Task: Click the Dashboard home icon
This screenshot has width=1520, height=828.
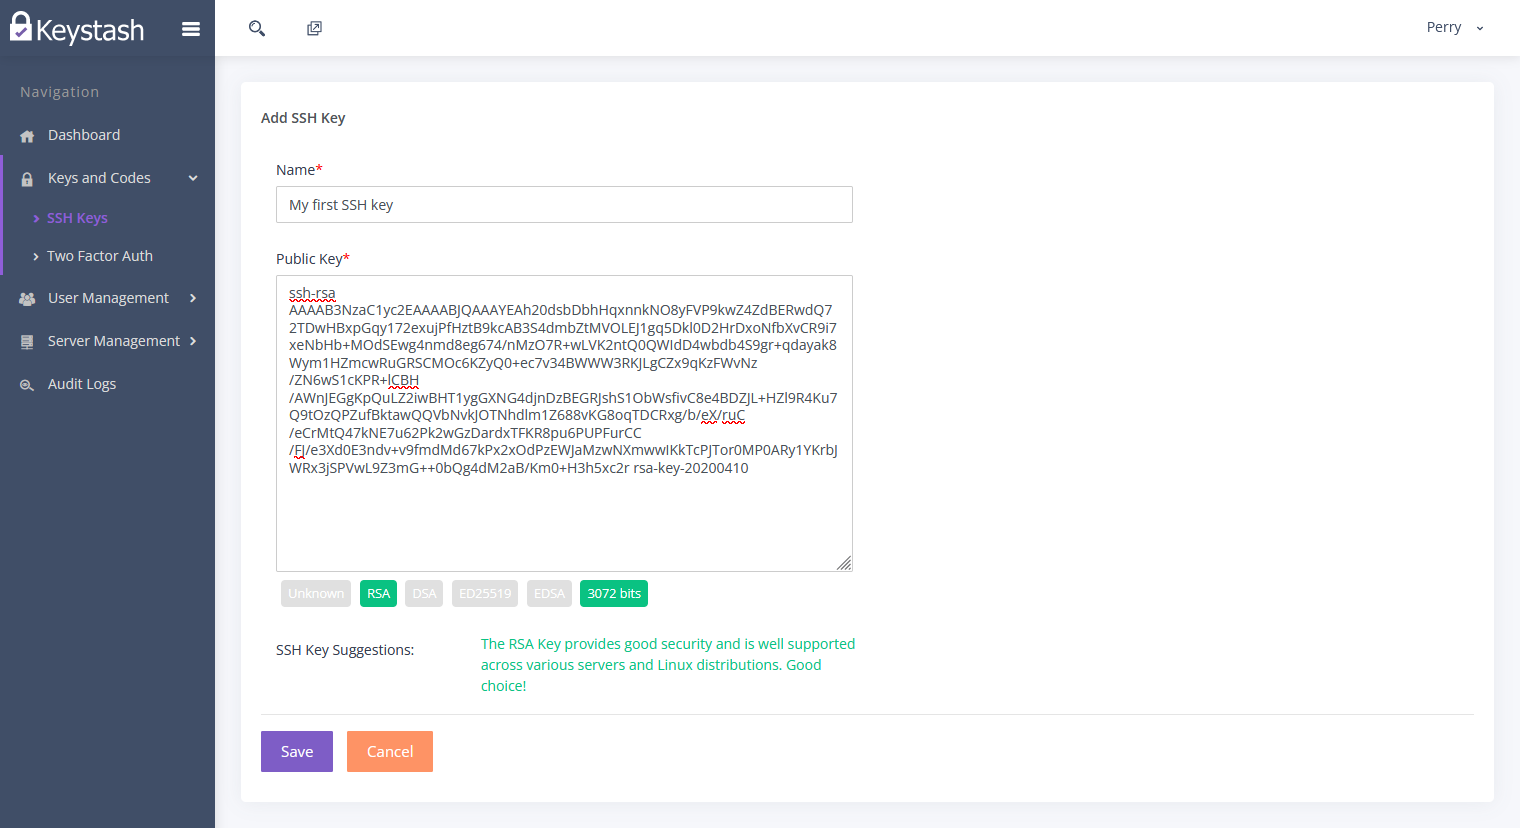Action: (x=27, y=136)
